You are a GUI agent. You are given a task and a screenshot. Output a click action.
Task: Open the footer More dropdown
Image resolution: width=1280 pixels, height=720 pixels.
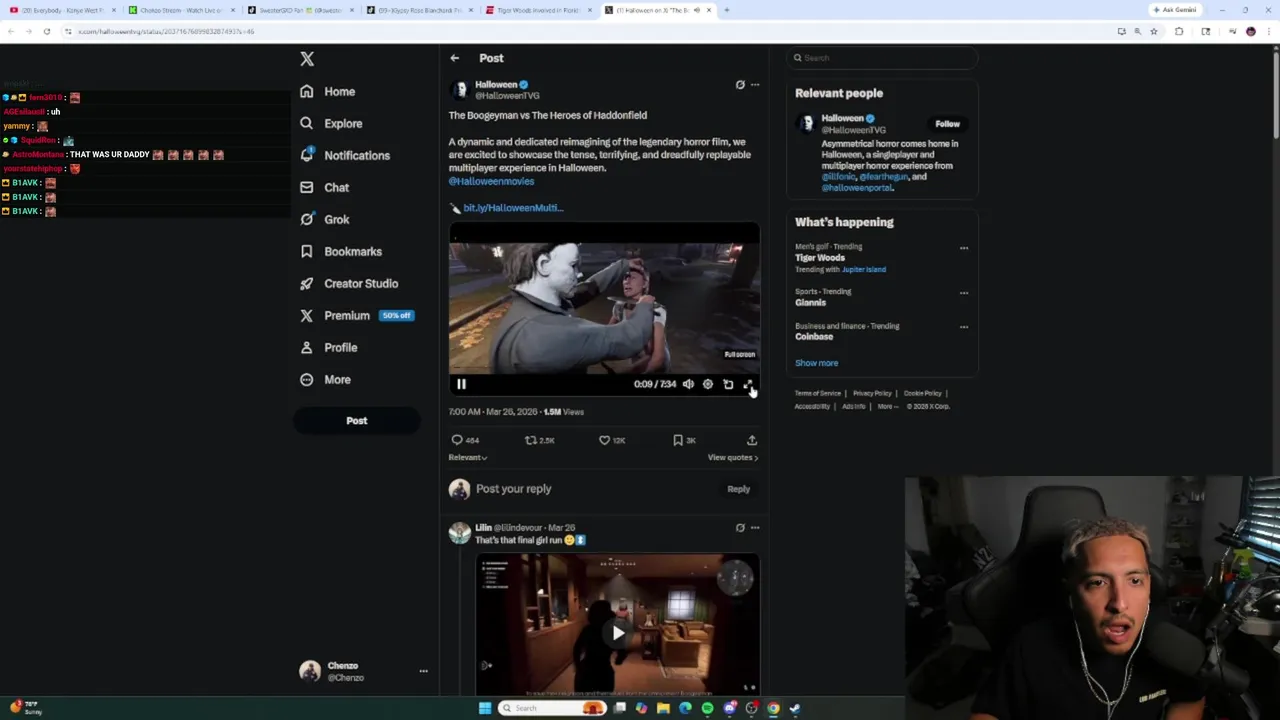click(x=887, y=406)
